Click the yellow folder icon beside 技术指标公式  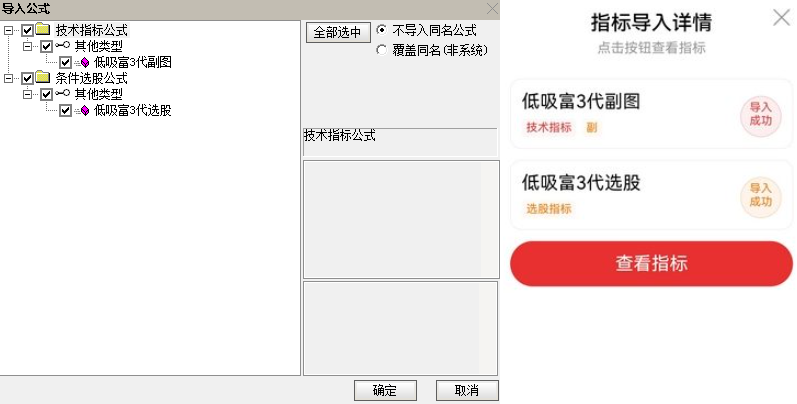(43, 29)
